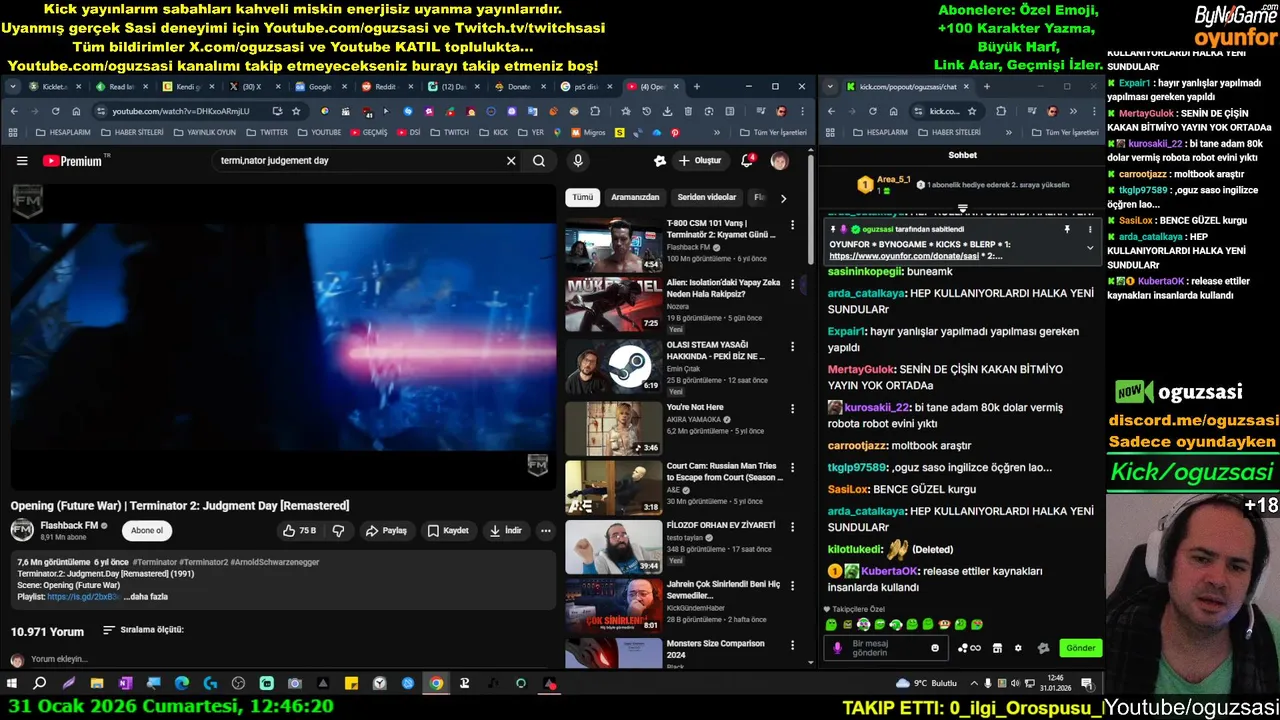Viewport: 1280px width, 720px height.
Task: Expand description with ...daha fazla
Action: click(x=146, y=597)
